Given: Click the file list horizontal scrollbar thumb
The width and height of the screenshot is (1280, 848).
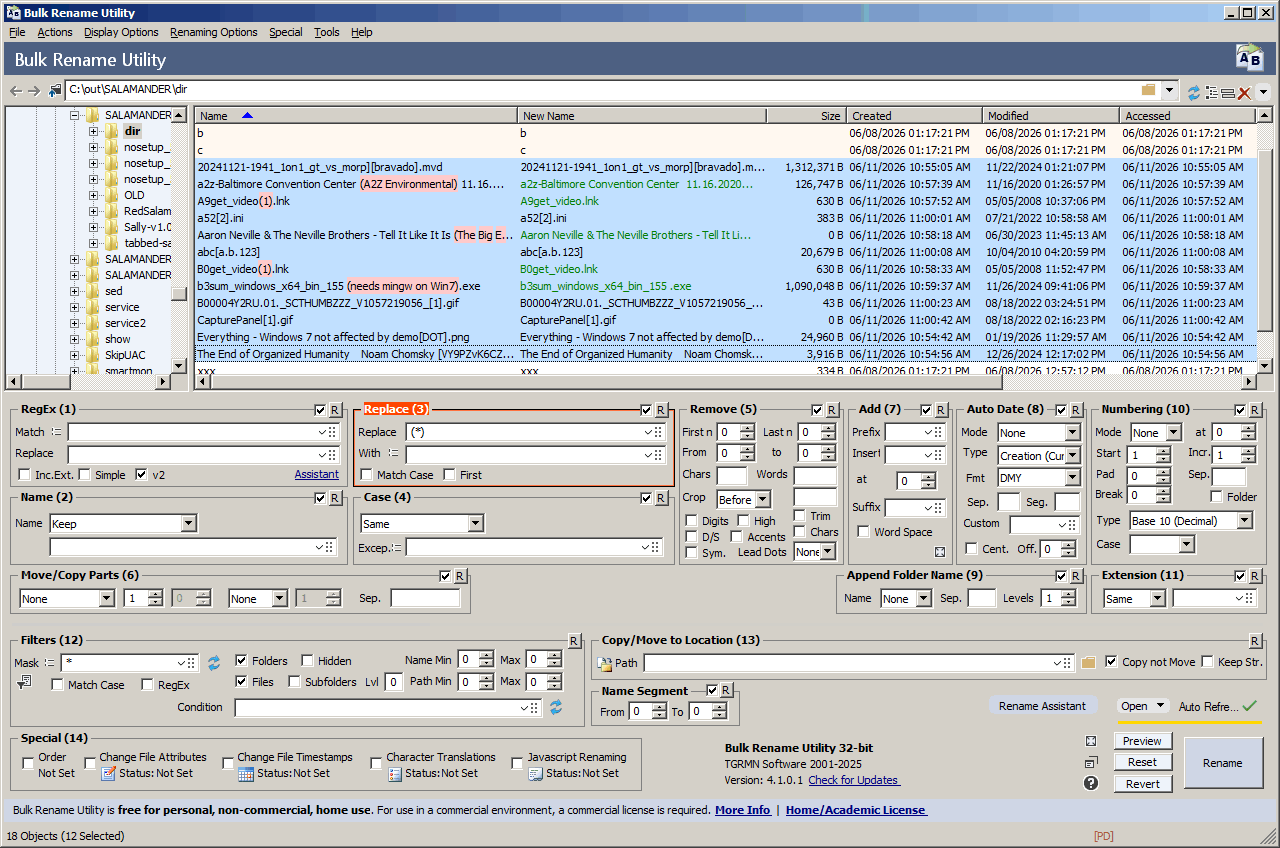Looking at the screenshot, I should pos(607,382).
